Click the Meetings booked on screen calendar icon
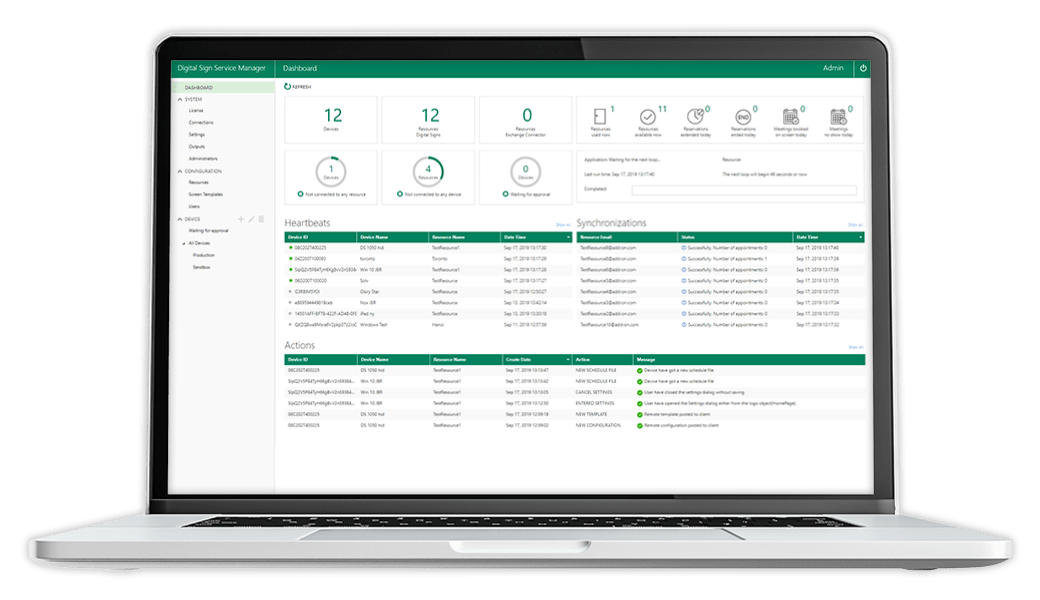Image resolution: width=1040 pixels, height=600 pixels. (789, 114)
